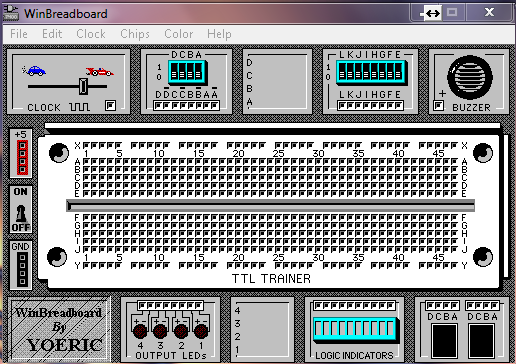Click output LED number 1
Image resolution: width=516 pixels, height=364 pixels.
click(x=201, y=331)
